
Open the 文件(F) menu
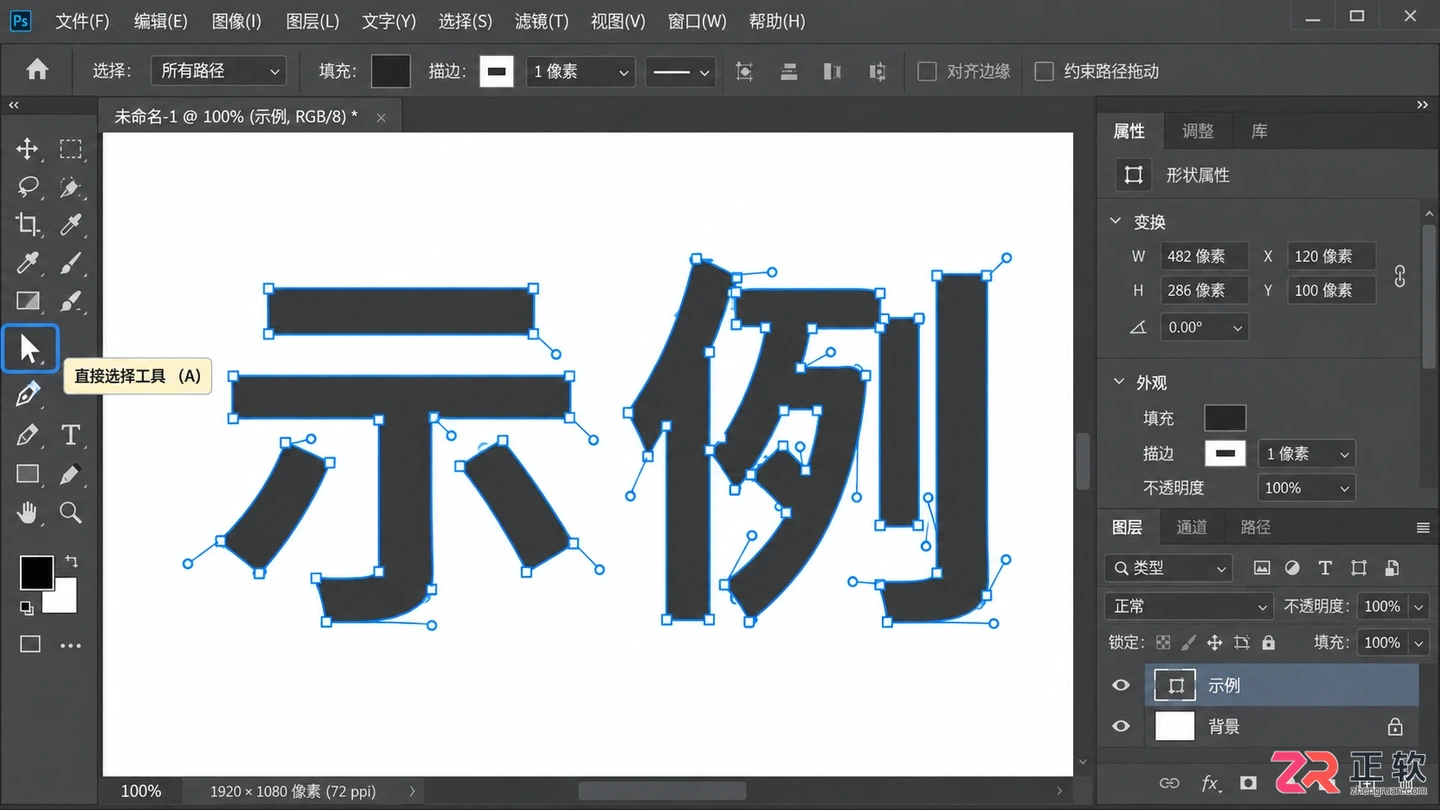(82, 21)
